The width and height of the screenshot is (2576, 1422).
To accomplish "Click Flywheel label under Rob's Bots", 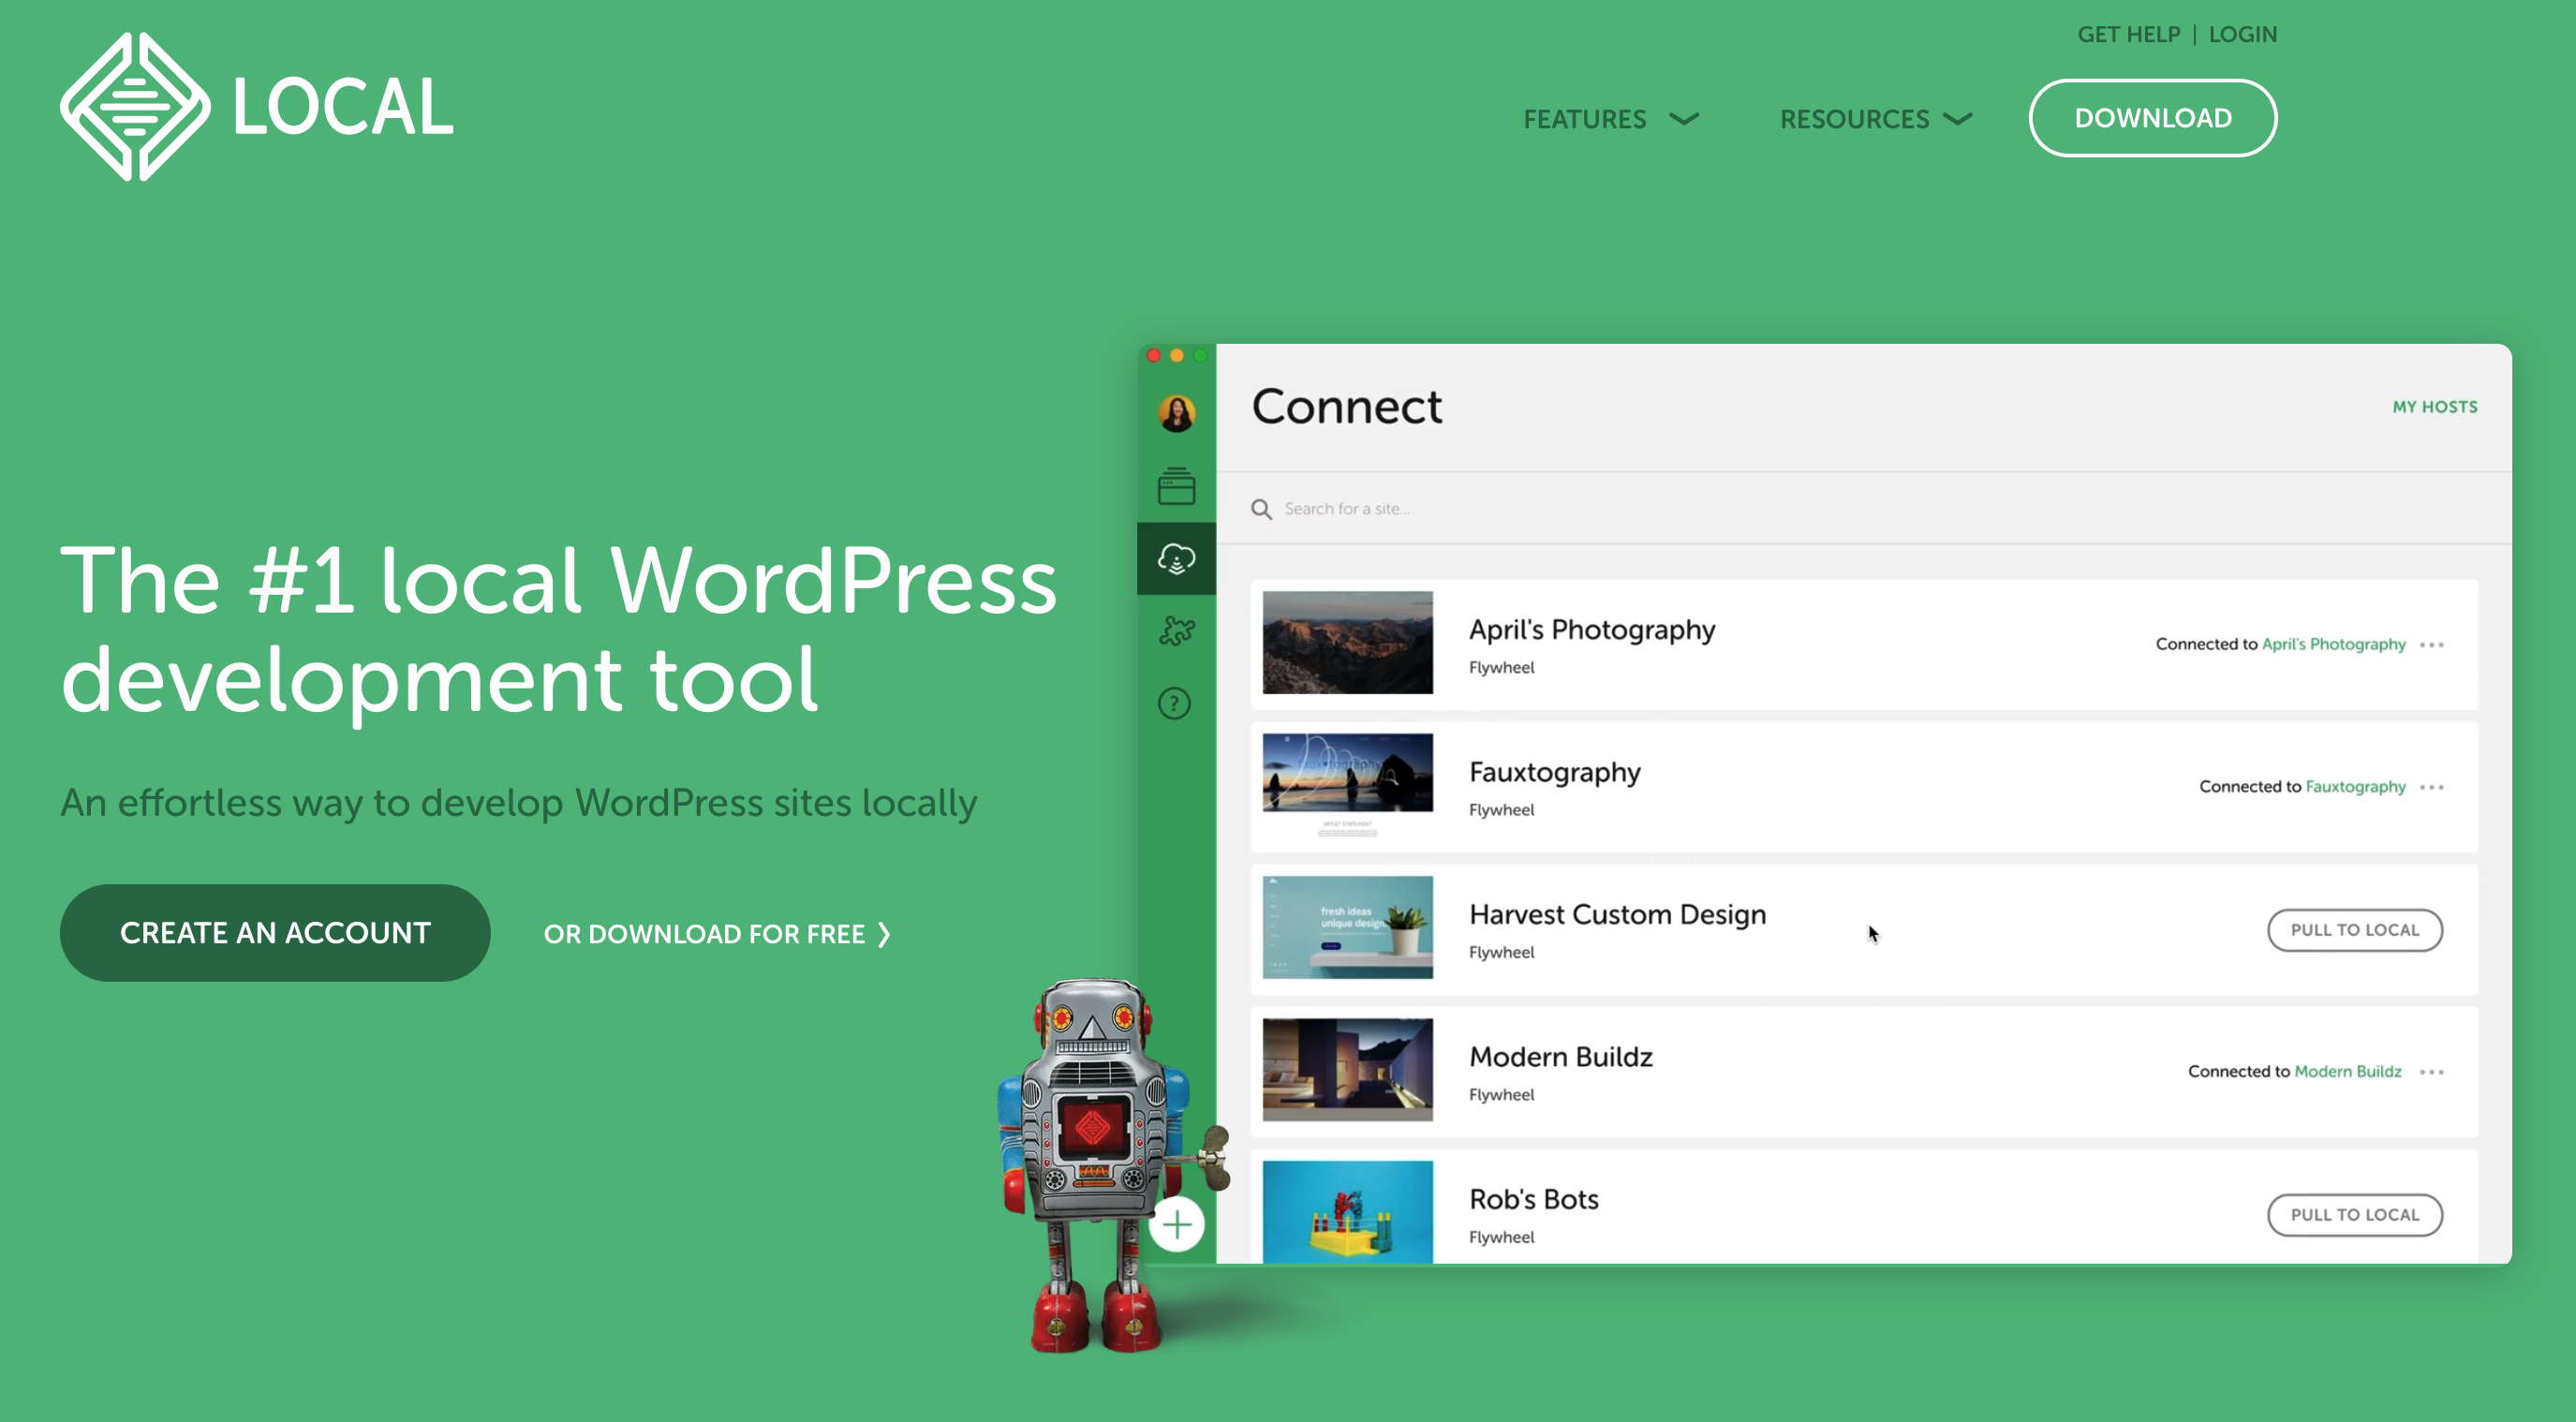I will tap(1501, 1237).
